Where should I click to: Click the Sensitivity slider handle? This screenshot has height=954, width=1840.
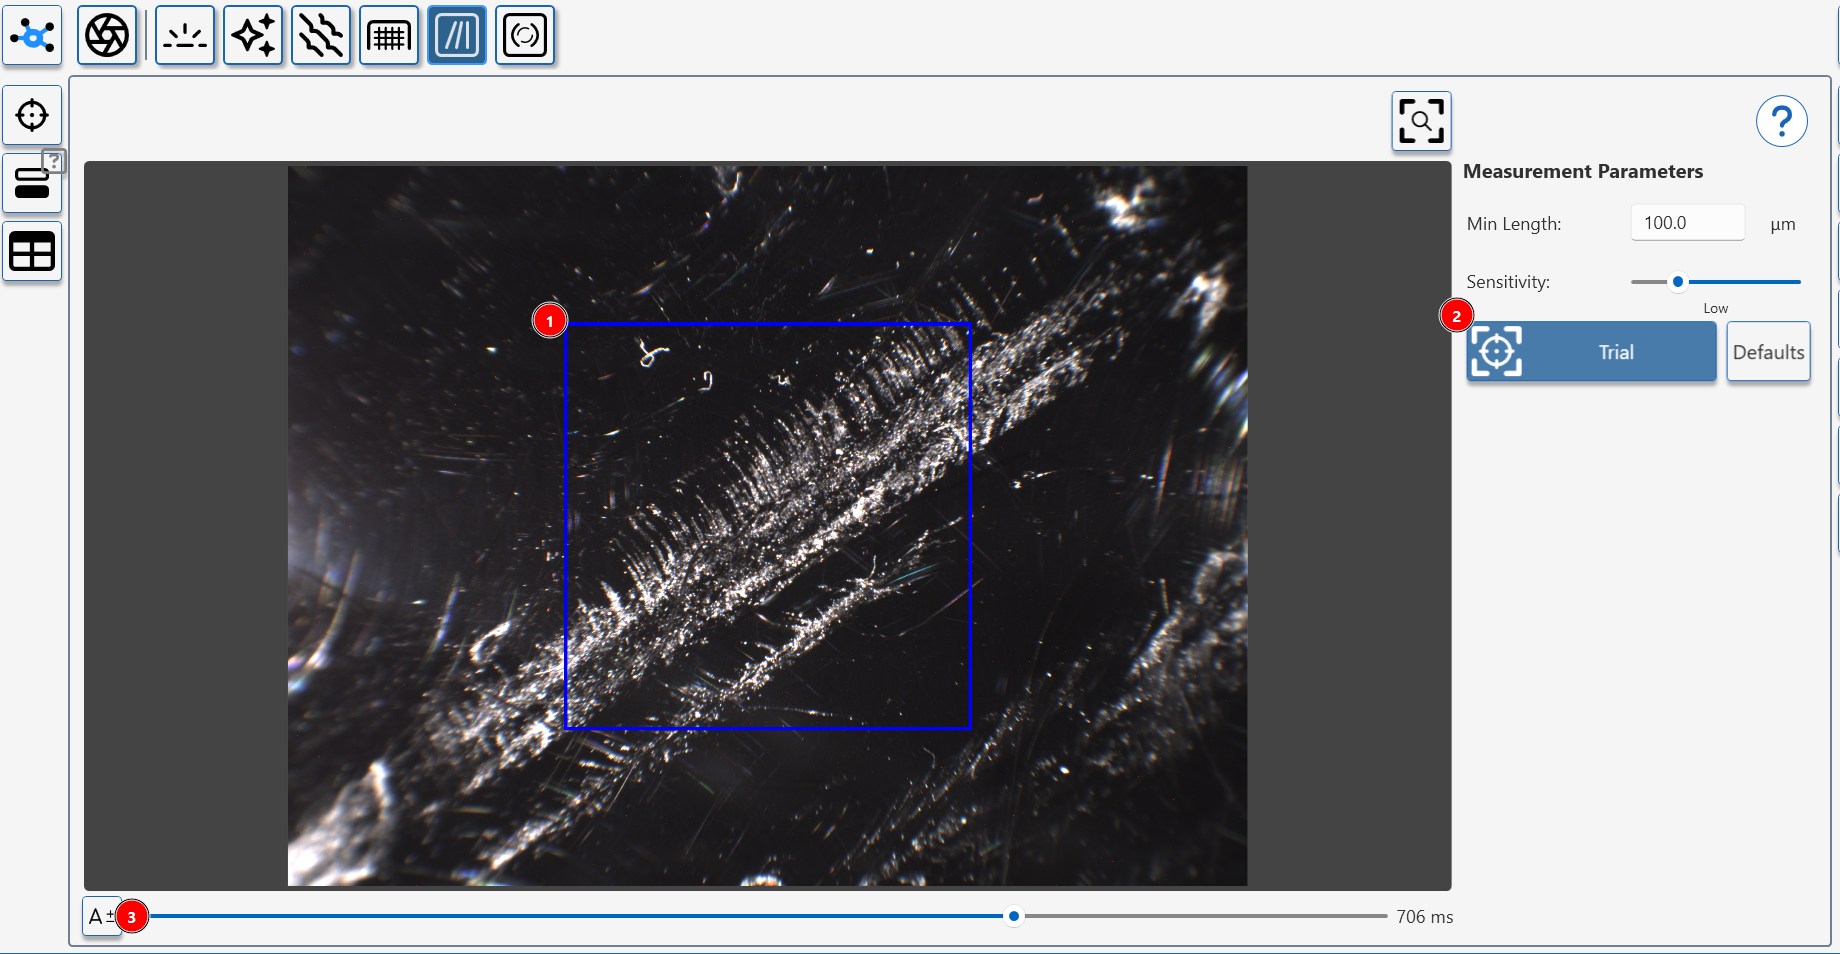click(1678, 282)
